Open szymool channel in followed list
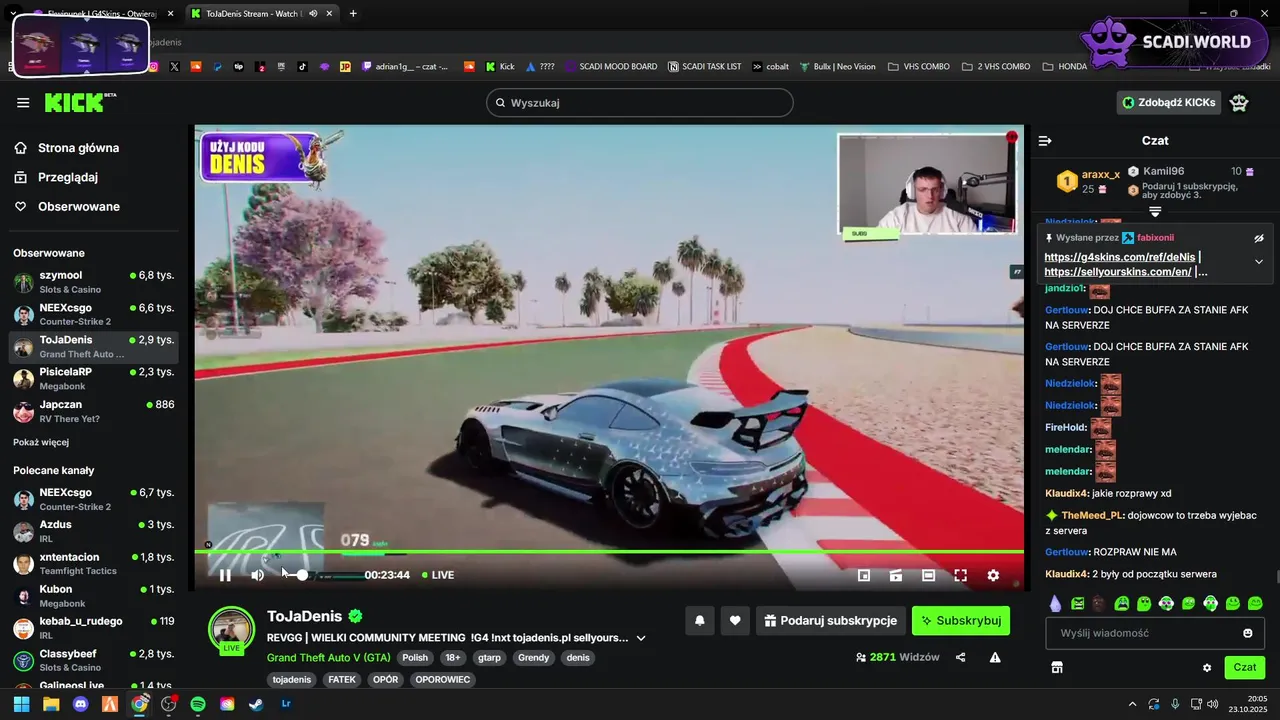Viewport: 1280px width, 720px height. point(94,282)
